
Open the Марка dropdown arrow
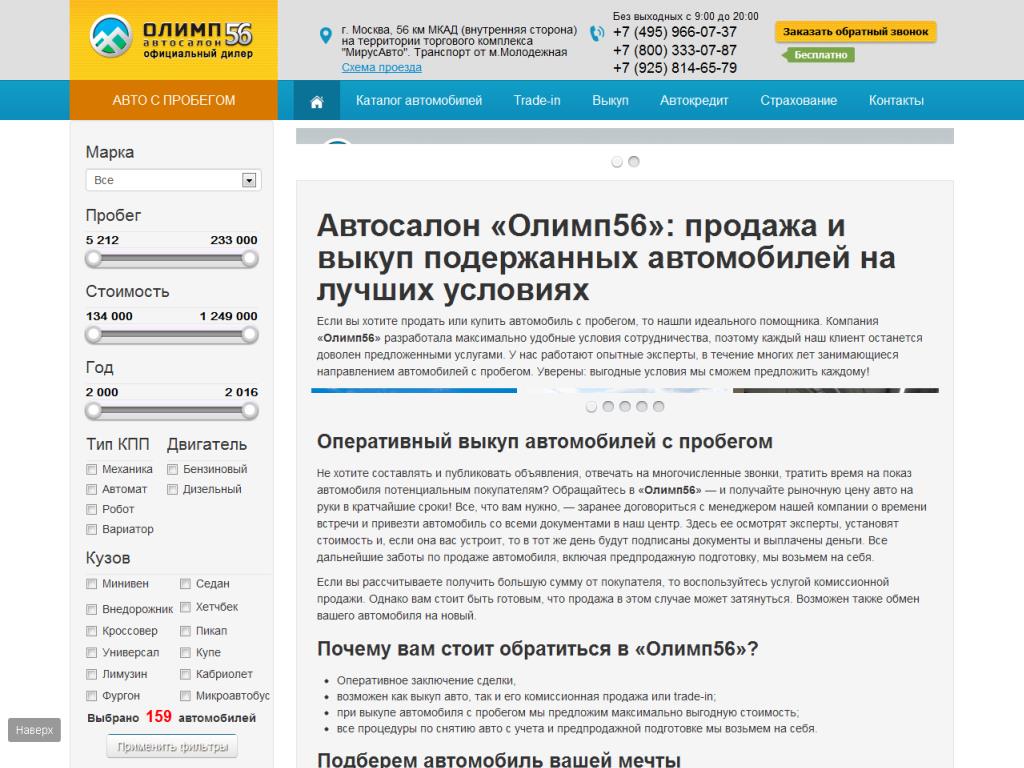pos(249,180)
